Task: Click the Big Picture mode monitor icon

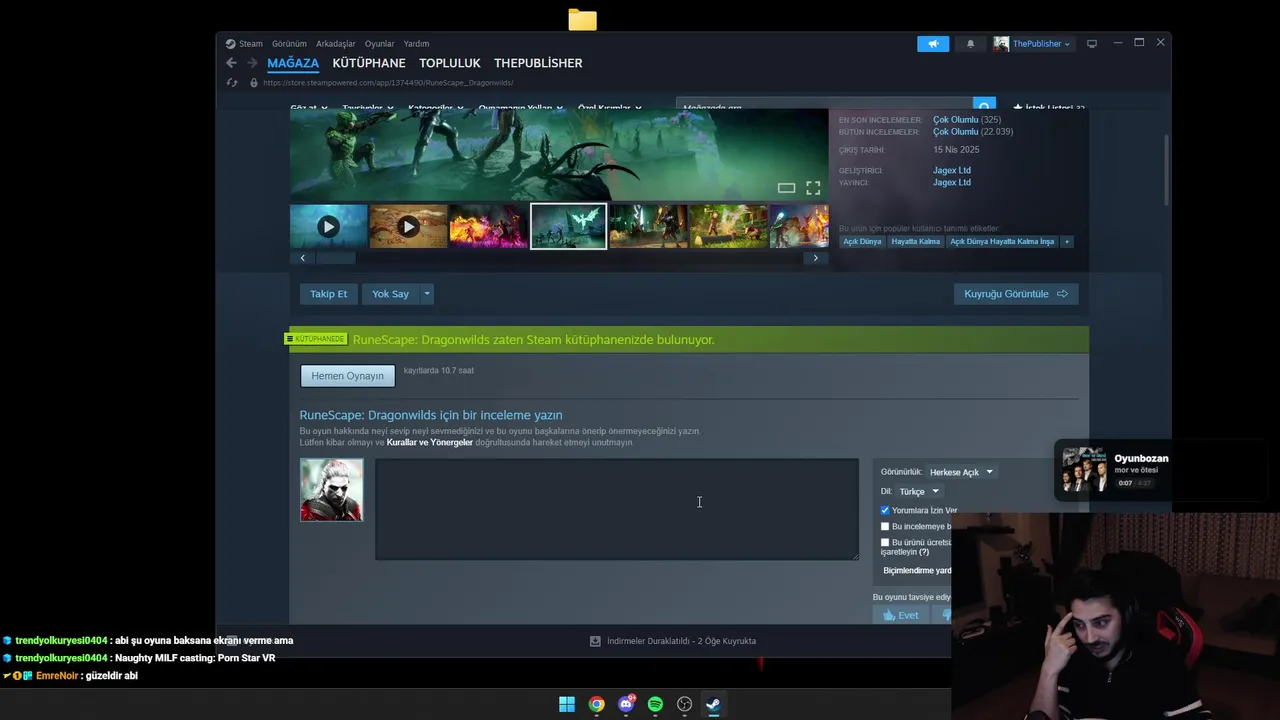Action: coord(1092,44)
